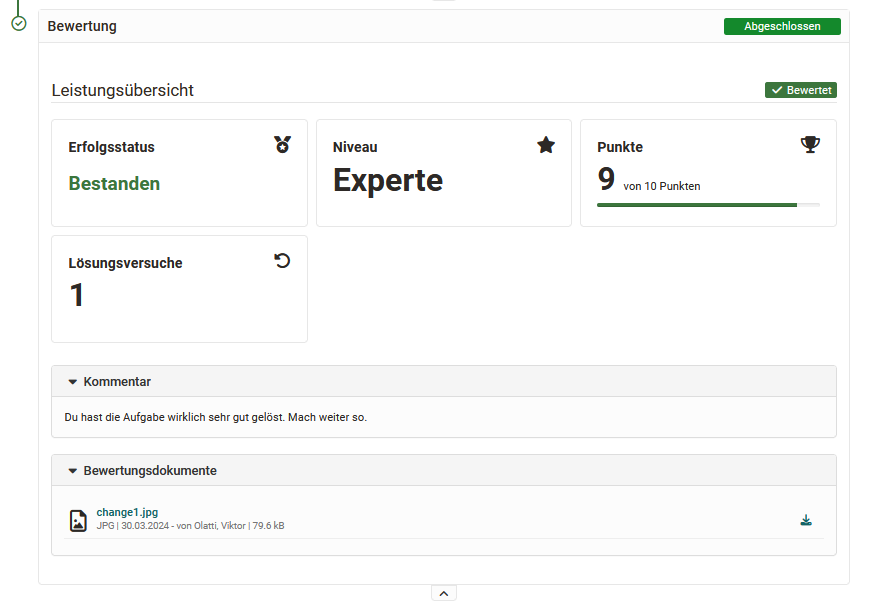Open the change1.jpg link
The width and height of the screenshot is (869, 601).
click(x=127, y=512)
